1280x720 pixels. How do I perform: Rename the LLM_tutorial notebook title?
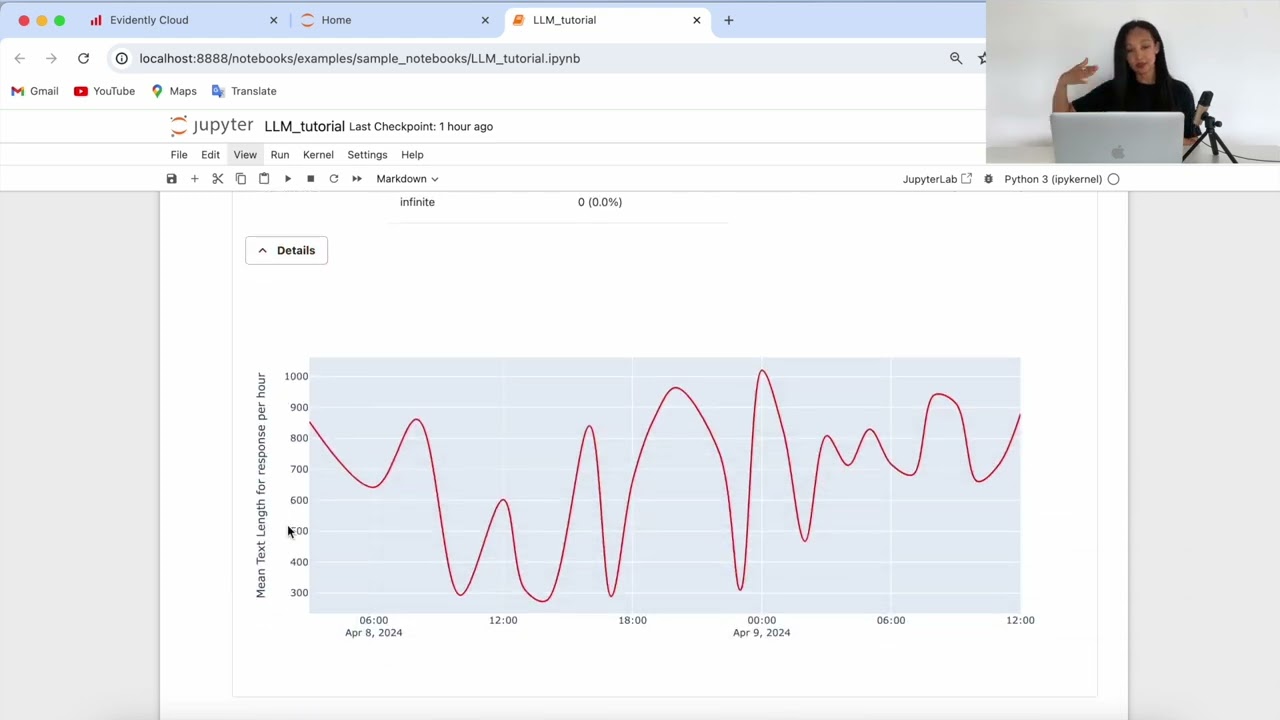click(x=304, y=126)
